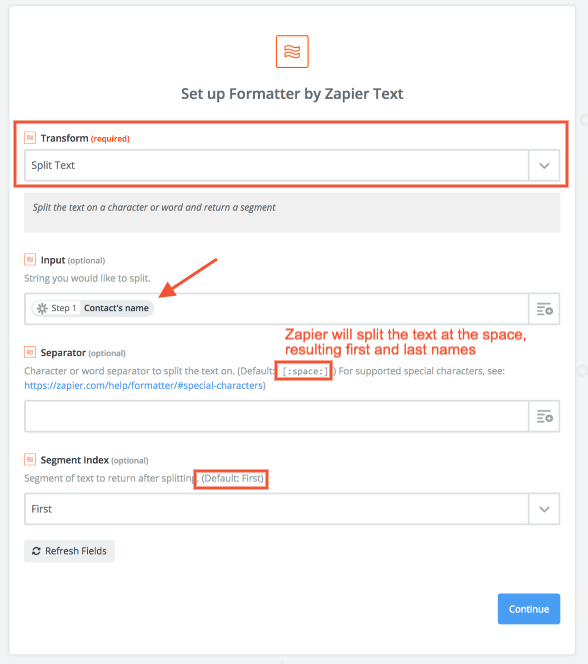Open the First segment index selector
588x664 pixels.
[x=276, y=509]
